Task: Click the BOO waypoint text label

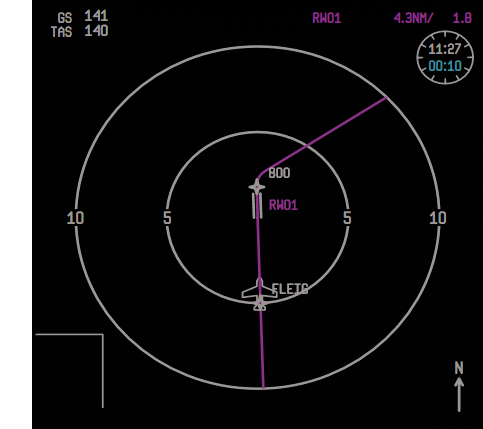Action: [x=279, y=173]
